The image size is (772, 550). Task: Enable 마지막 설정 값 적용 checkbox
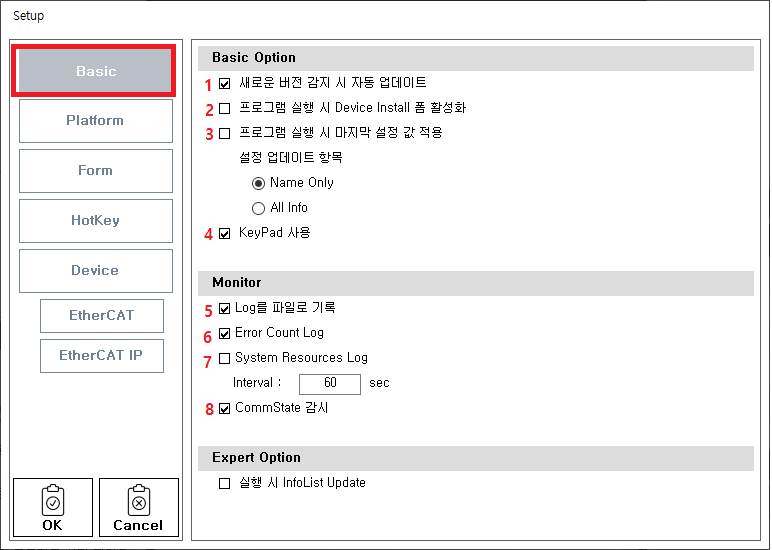pyautogui.click(x=224, y=133)
